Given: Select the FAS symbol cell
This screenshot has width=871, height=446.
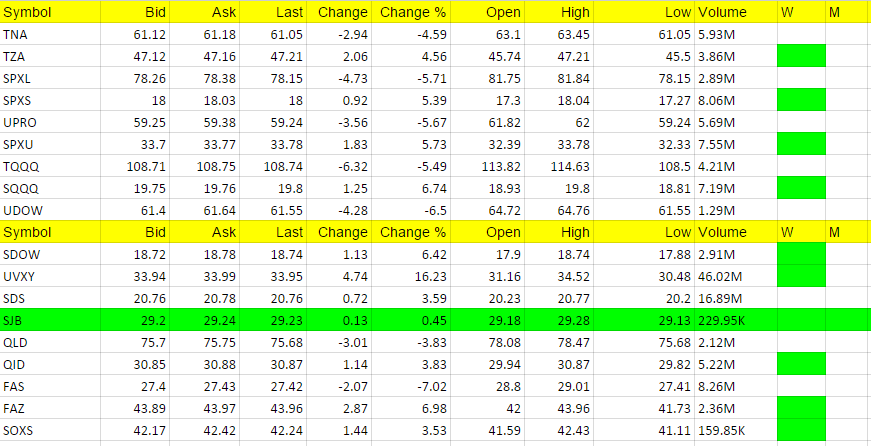Looking at the screenshot, I should [x=50, y=386].
